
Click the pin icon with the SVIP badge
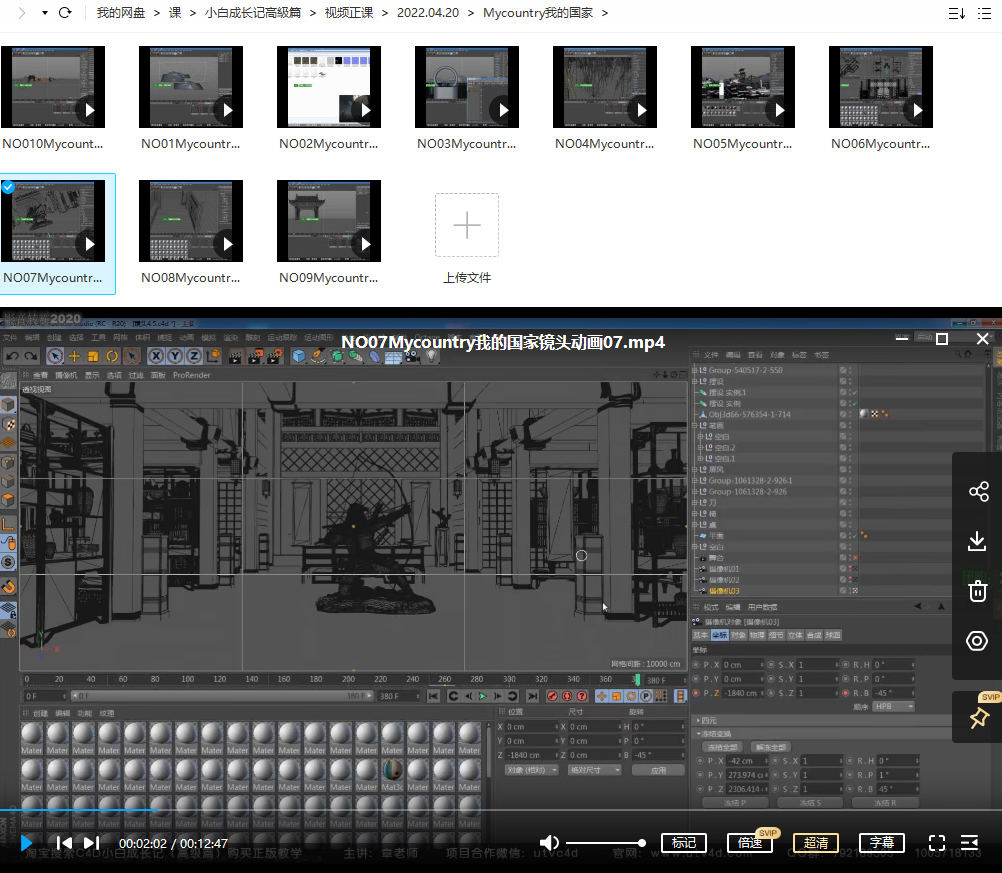pyautogui.click(x=978, y=718)
